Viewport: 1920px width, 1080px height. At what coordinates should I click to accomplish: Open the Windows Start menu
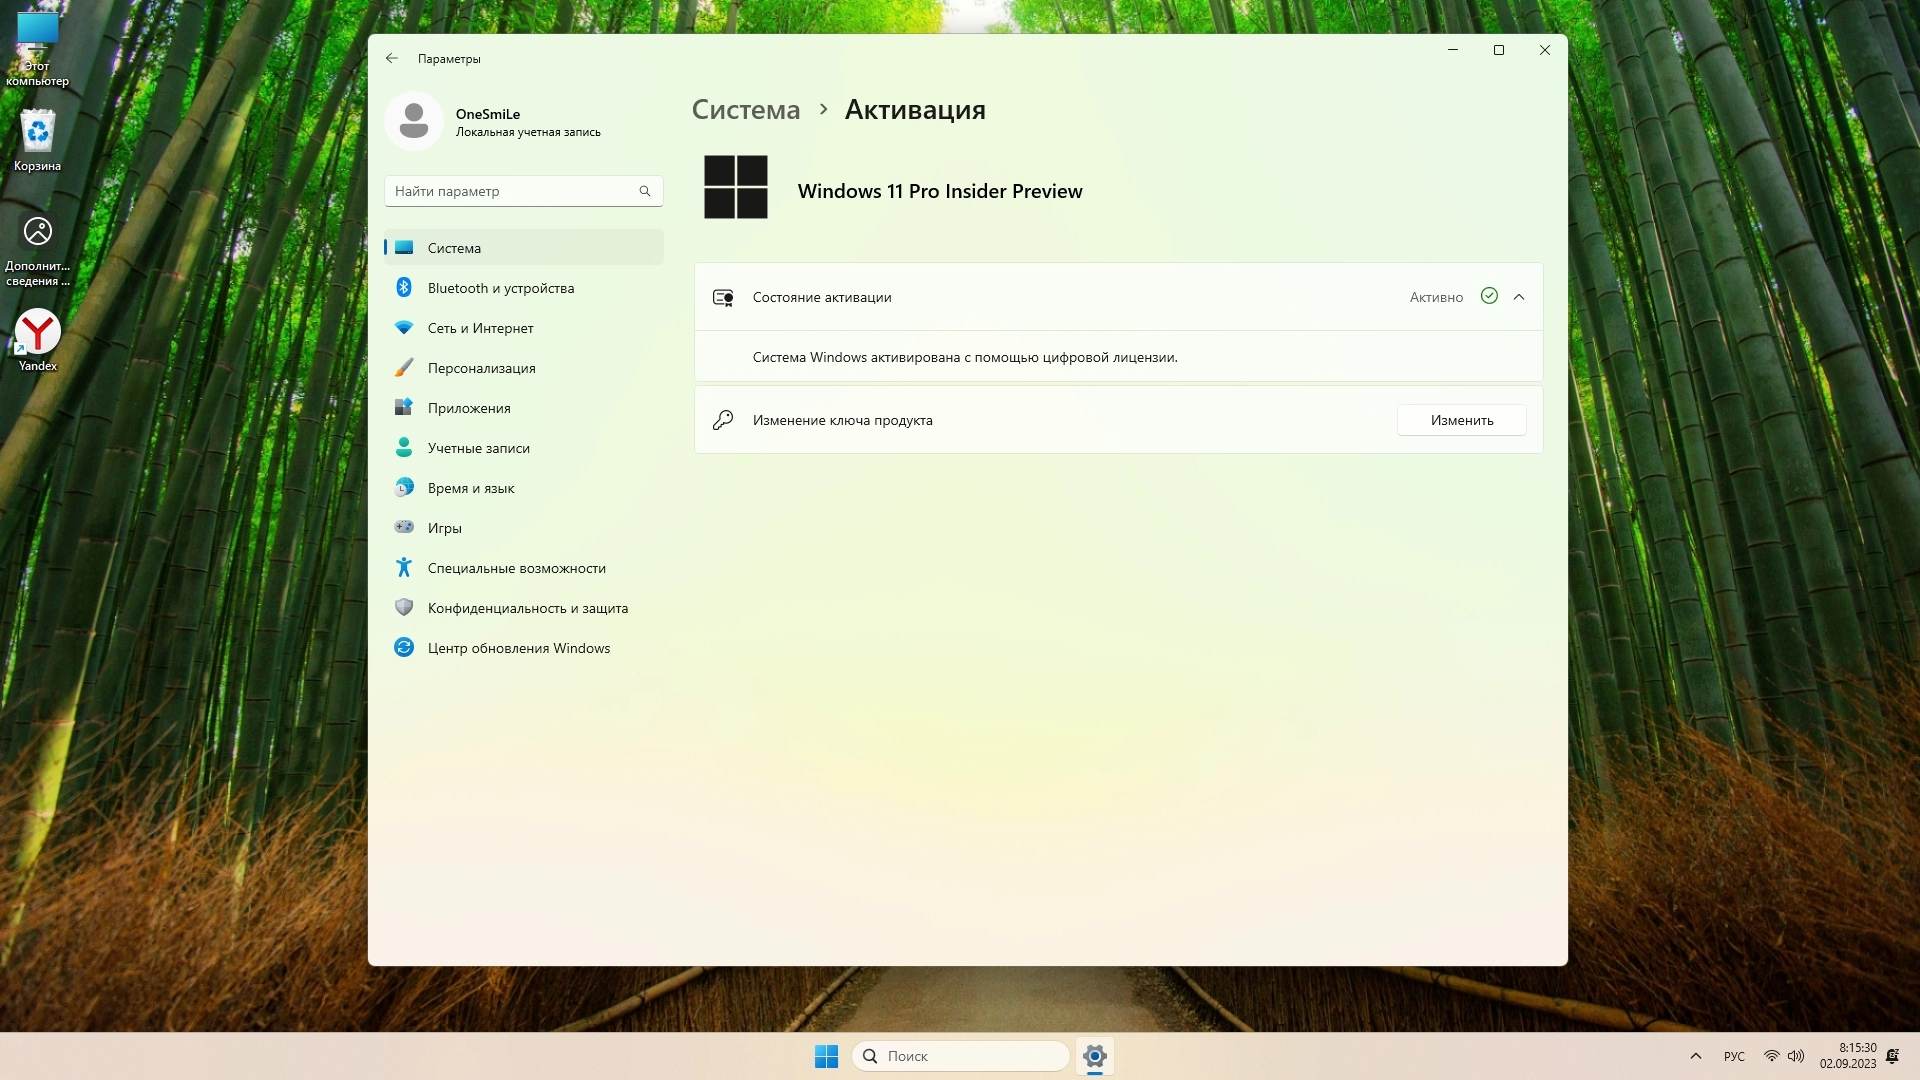[x=826, y=1056]
